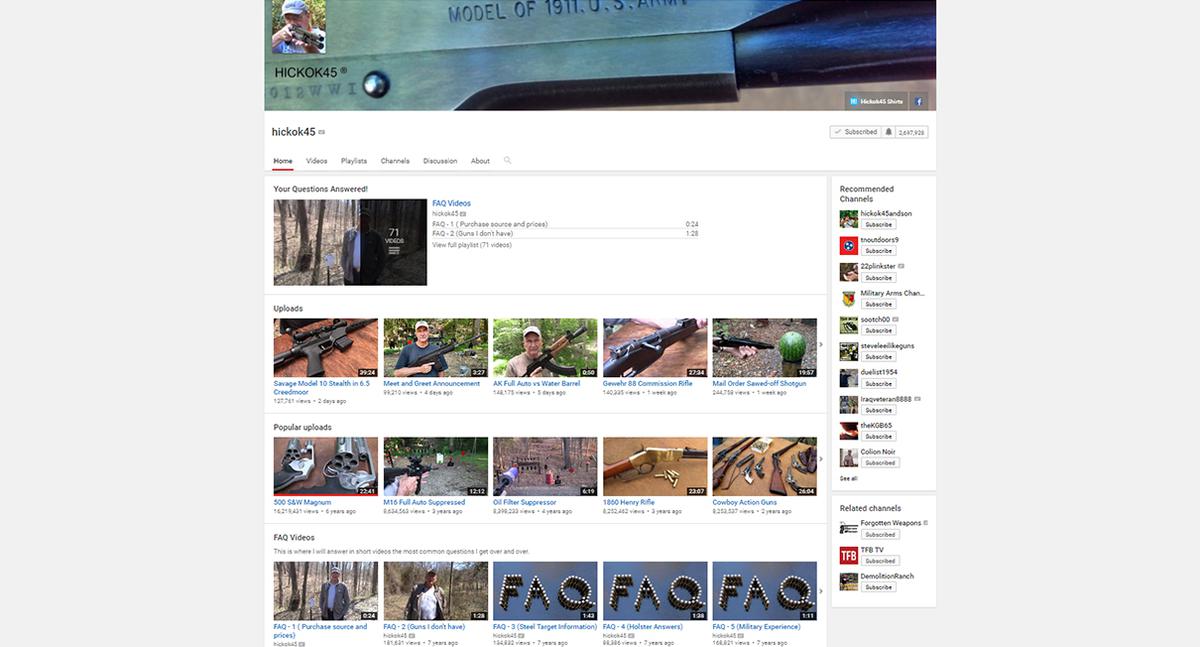
Task: Open duelist1954 channel avatar
Action: coord(849,378)
